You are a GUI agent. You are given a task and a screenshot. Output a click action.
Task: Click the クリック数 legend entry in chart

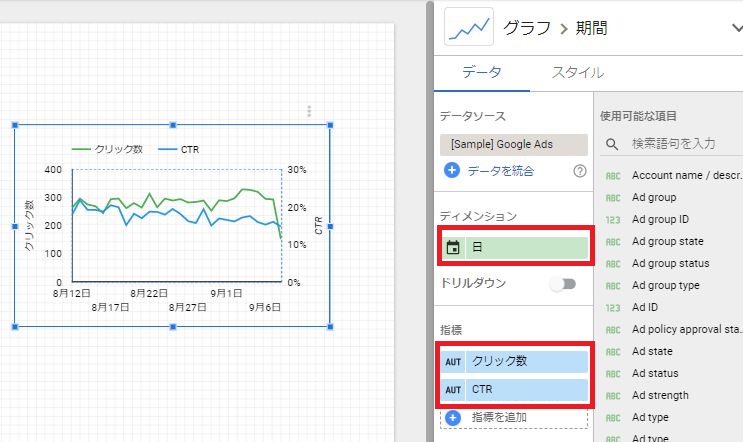pyautogui.click(x=107, y=149)
